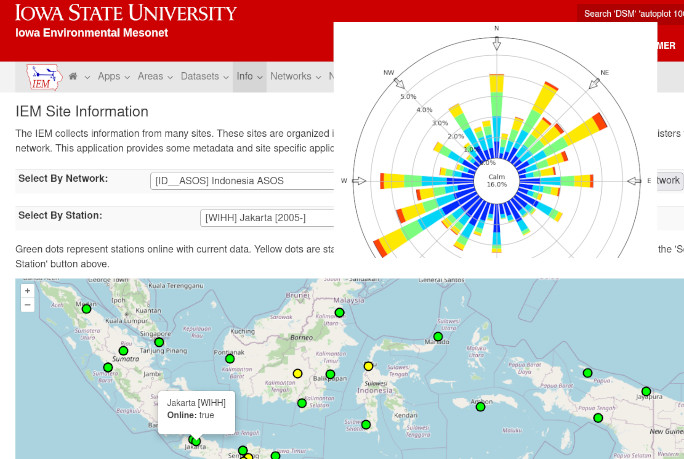The height and width of the screenshot is (459, 684).
Task: Select the green dot near Sulawesi Selatan
Action: [366, 425]
